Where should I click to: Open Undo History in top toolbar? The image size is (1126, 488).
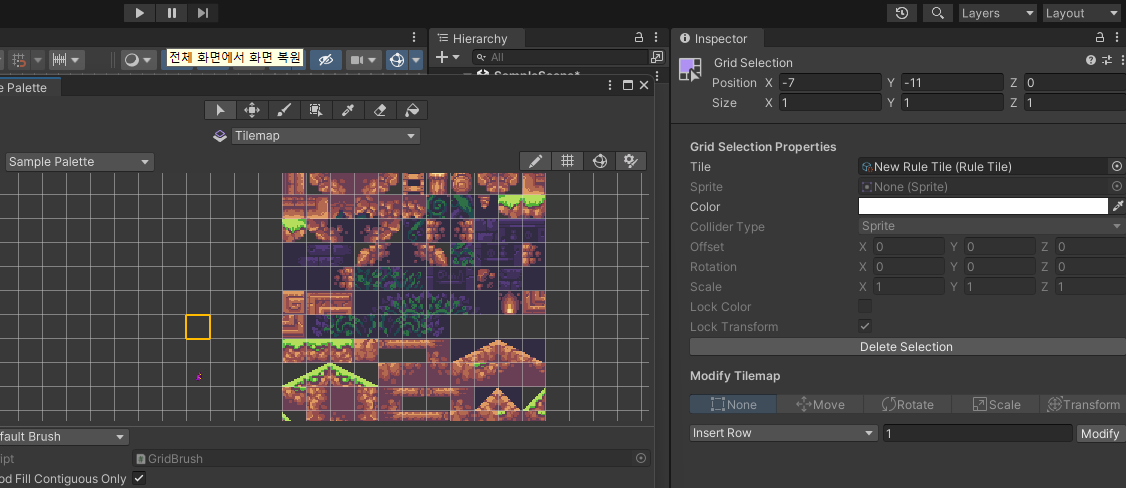click(x=903, y=13)
